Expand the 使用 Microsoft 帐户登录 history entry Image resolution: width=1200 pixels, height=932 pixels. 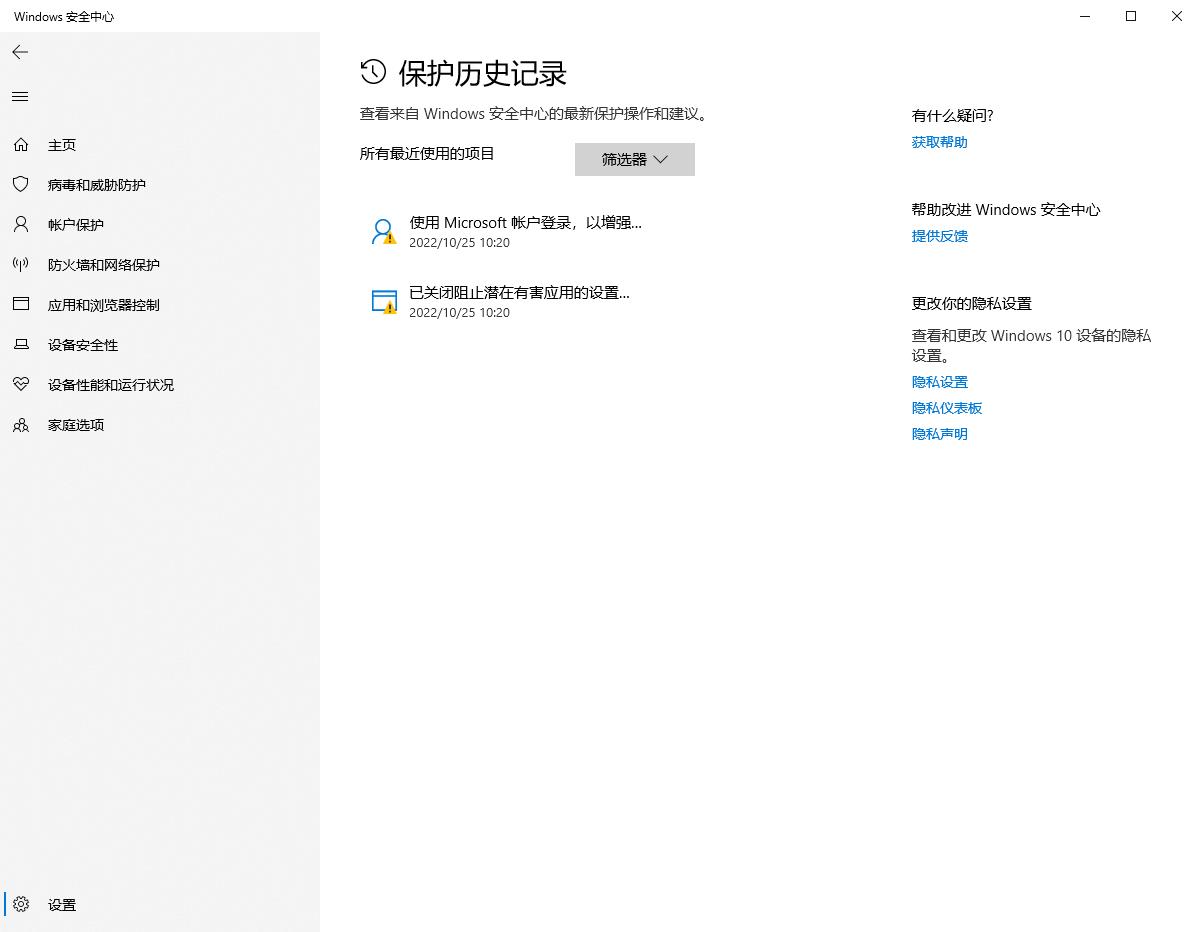(526, 232)
